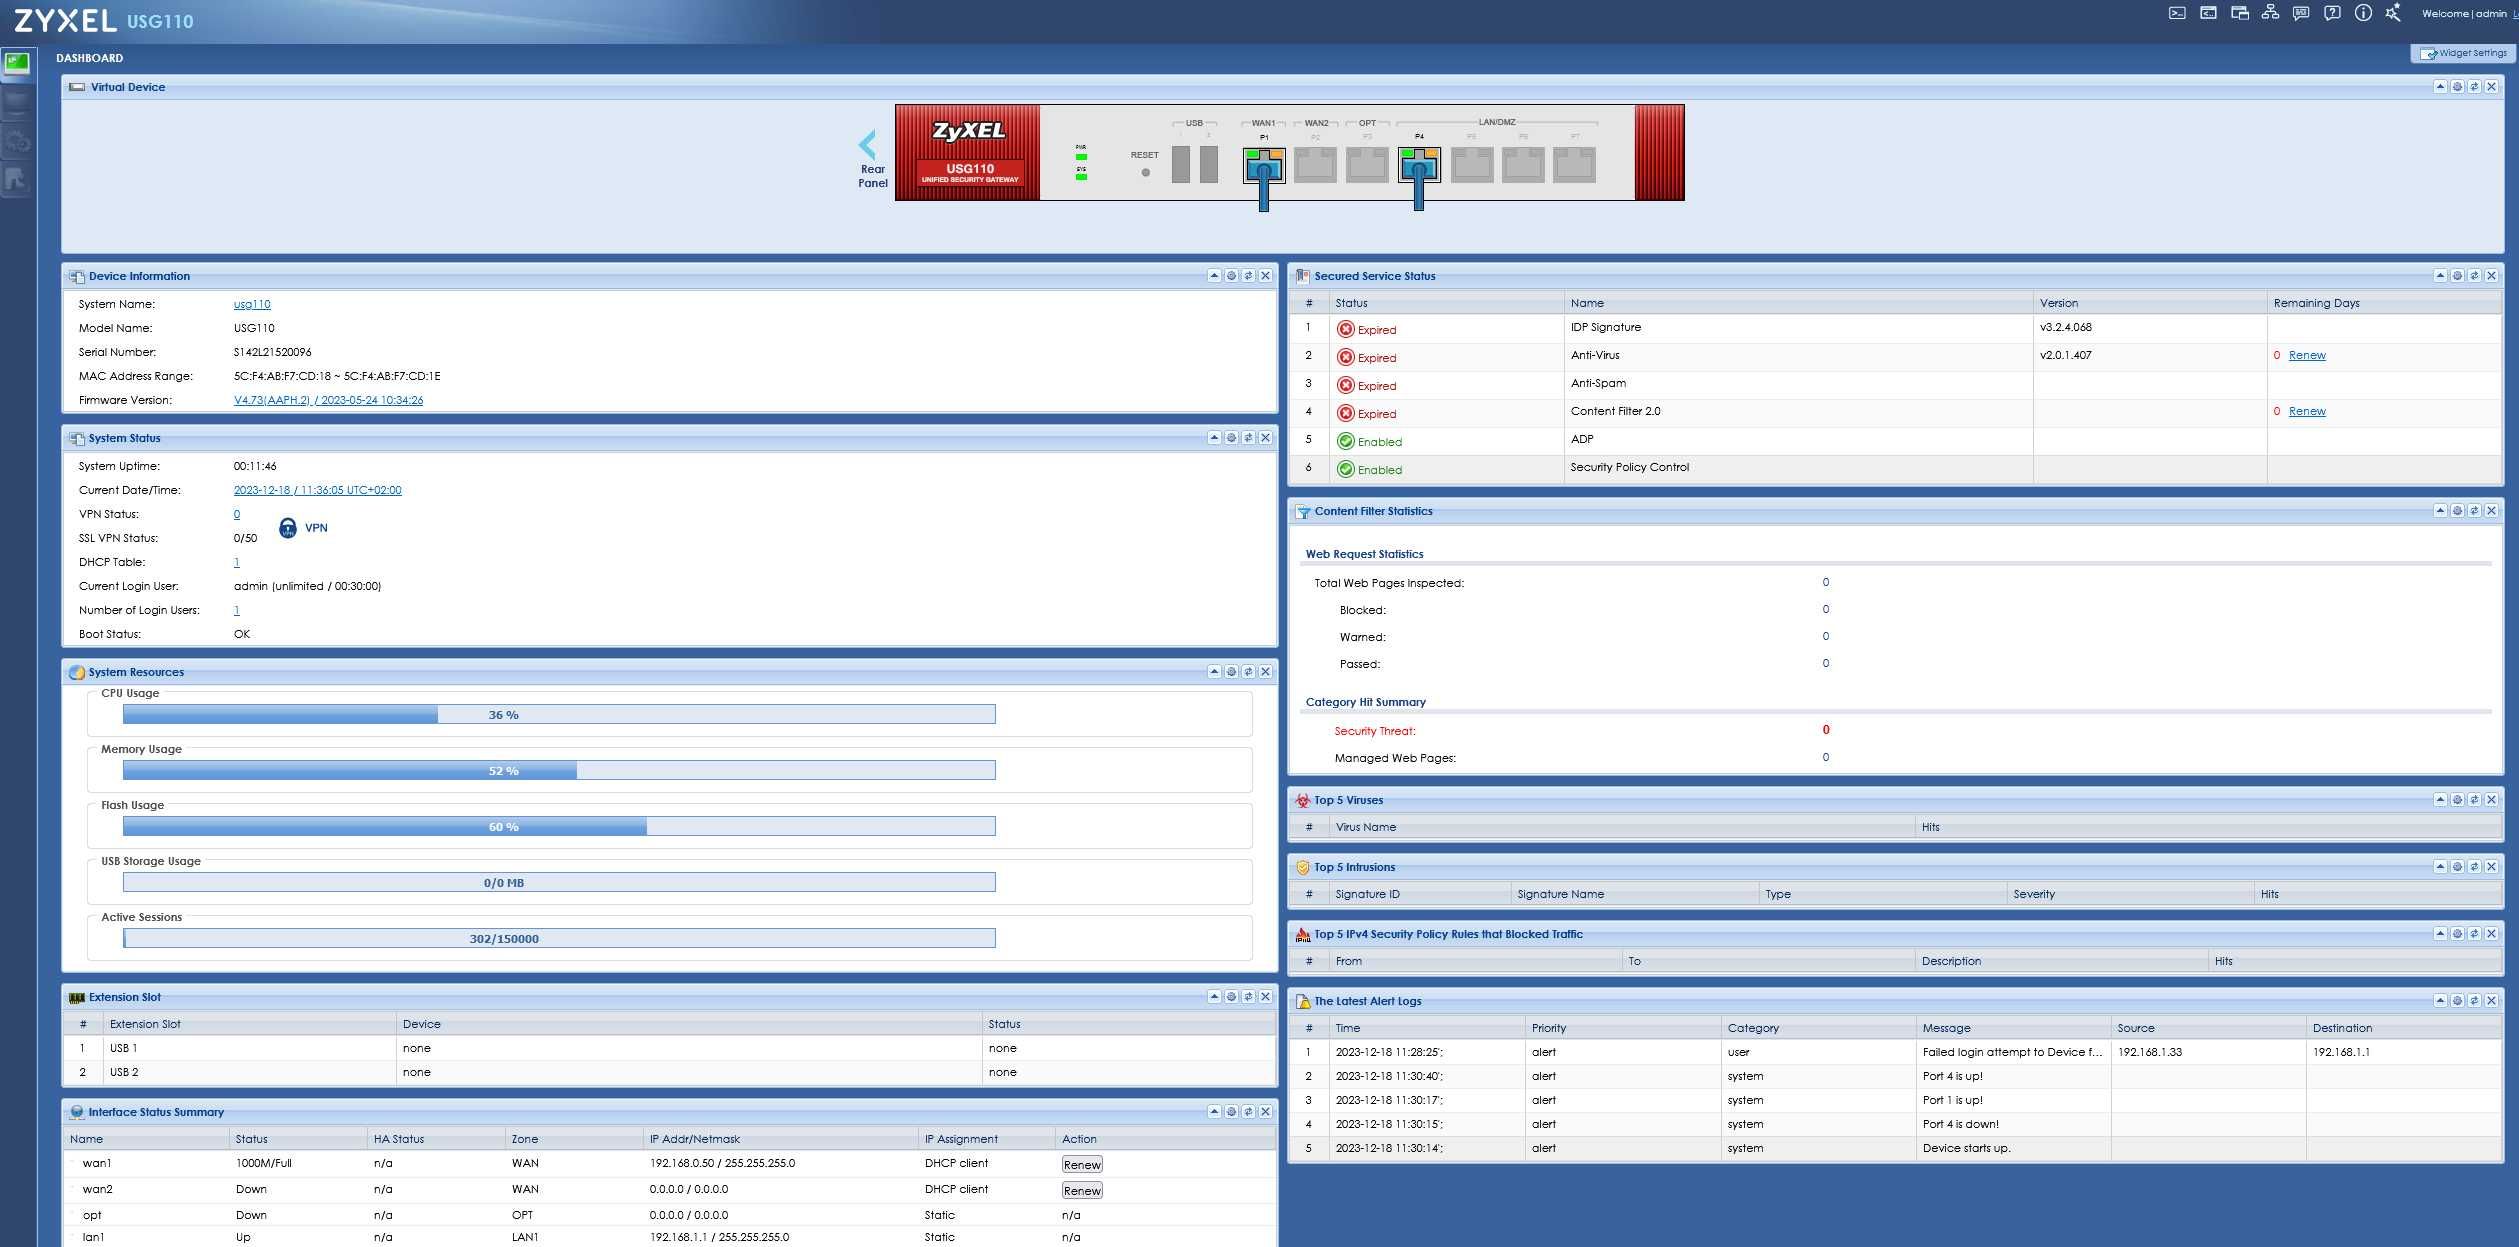The image size is (2519, 1247).
Task: Open the DHCP Table count link
Action: (237, 562)
